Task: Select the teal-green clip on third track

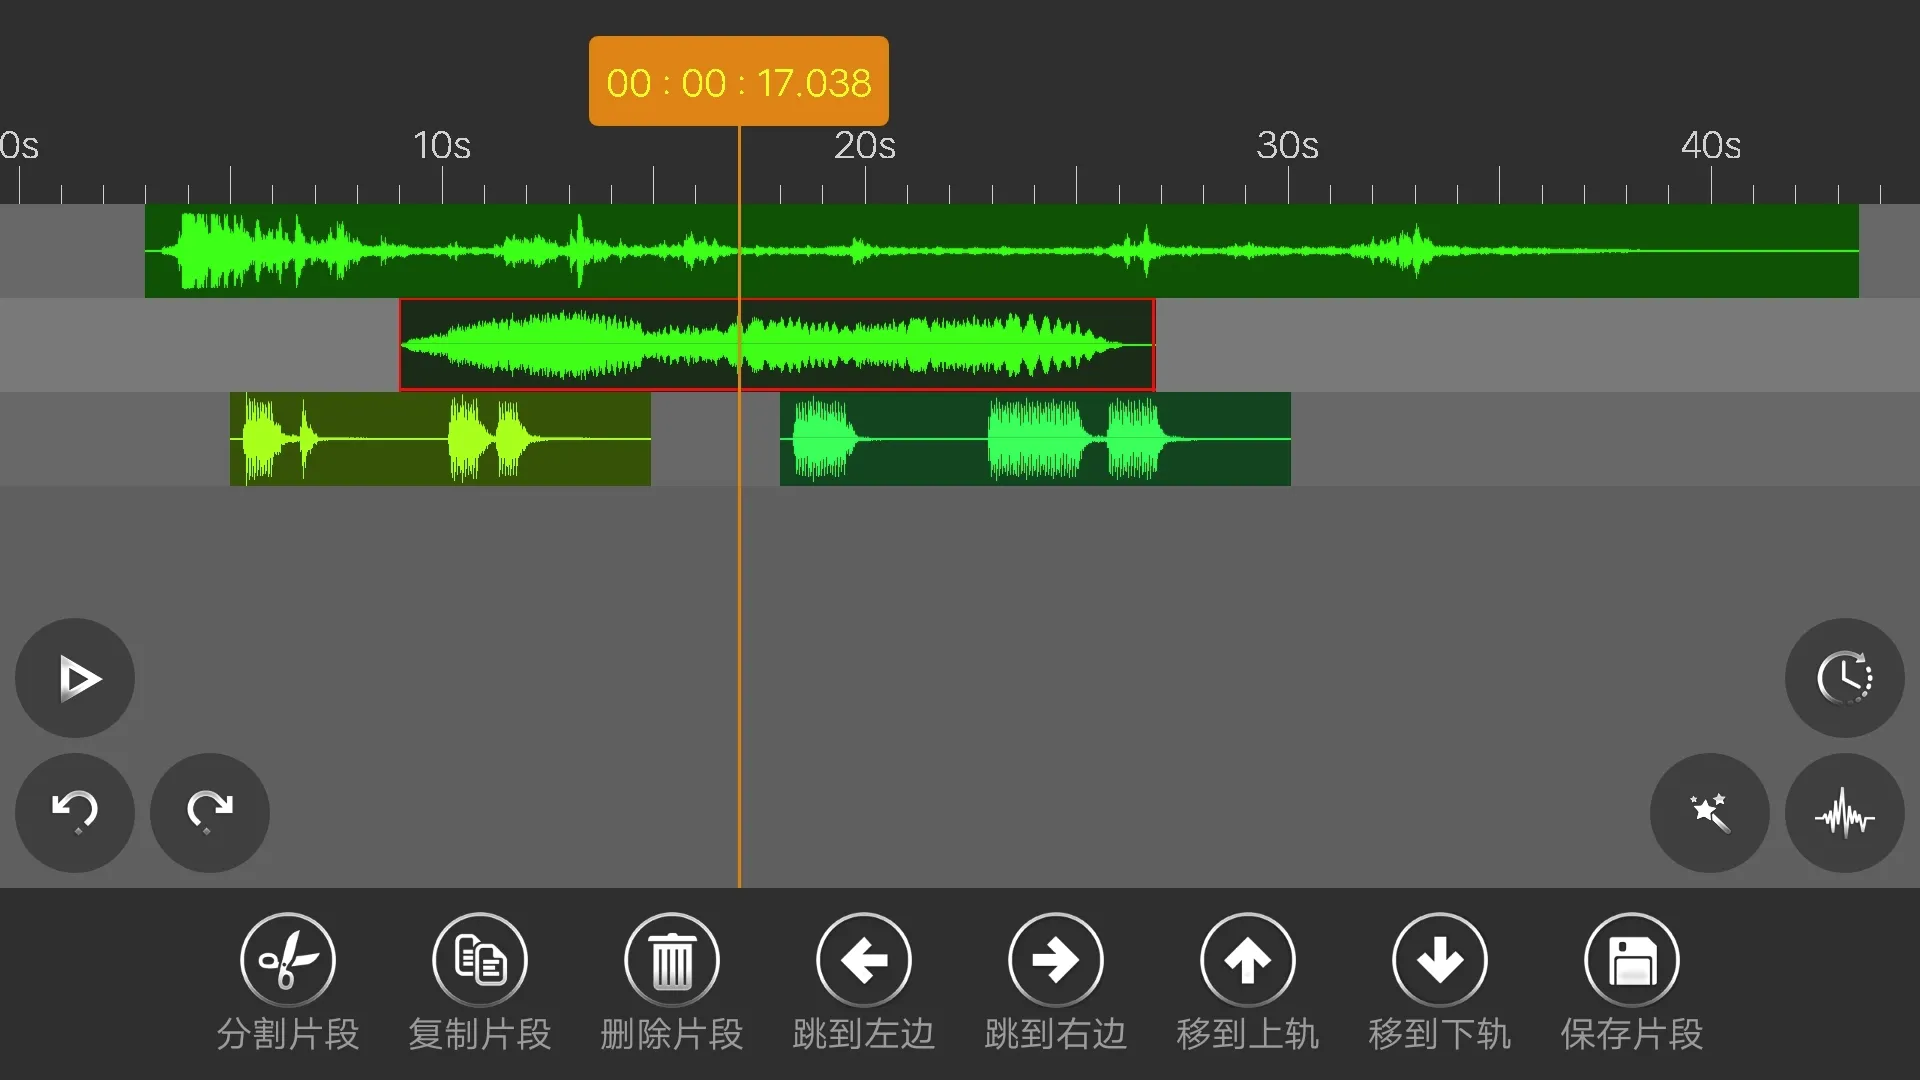Action: [1035, 439]
